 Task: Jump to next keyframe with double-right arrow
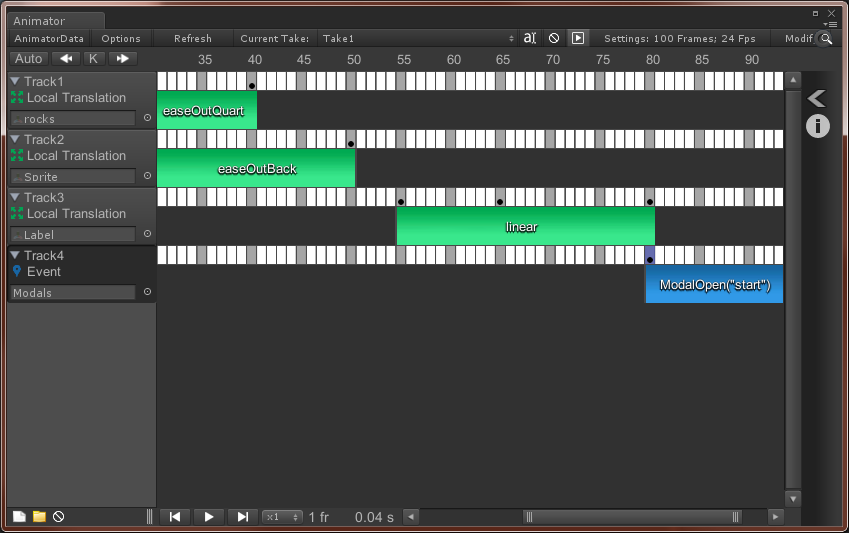tap(122, 58)
